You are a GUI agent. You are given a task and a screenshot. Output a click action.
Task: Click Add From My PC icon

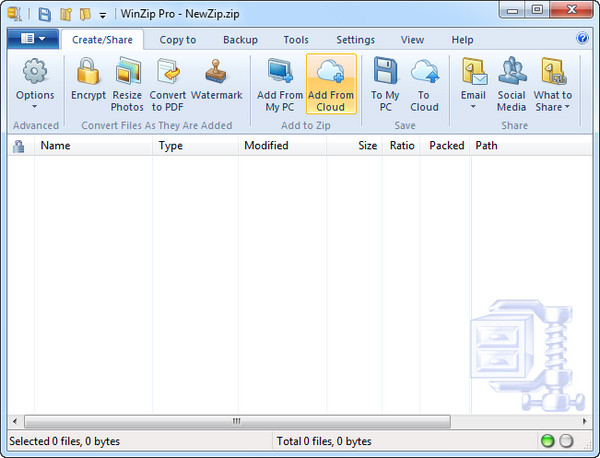point(279,73)
